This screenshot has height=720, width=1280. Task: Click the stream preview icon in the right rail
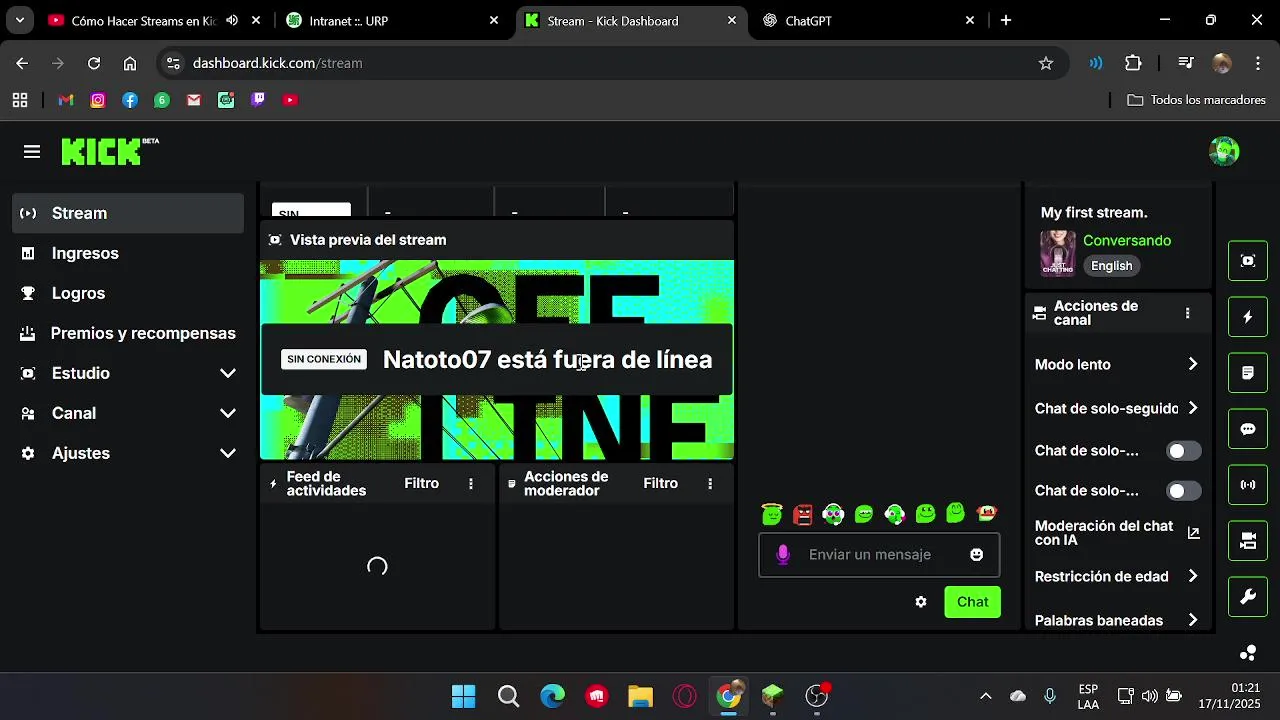coord(1248,261)
